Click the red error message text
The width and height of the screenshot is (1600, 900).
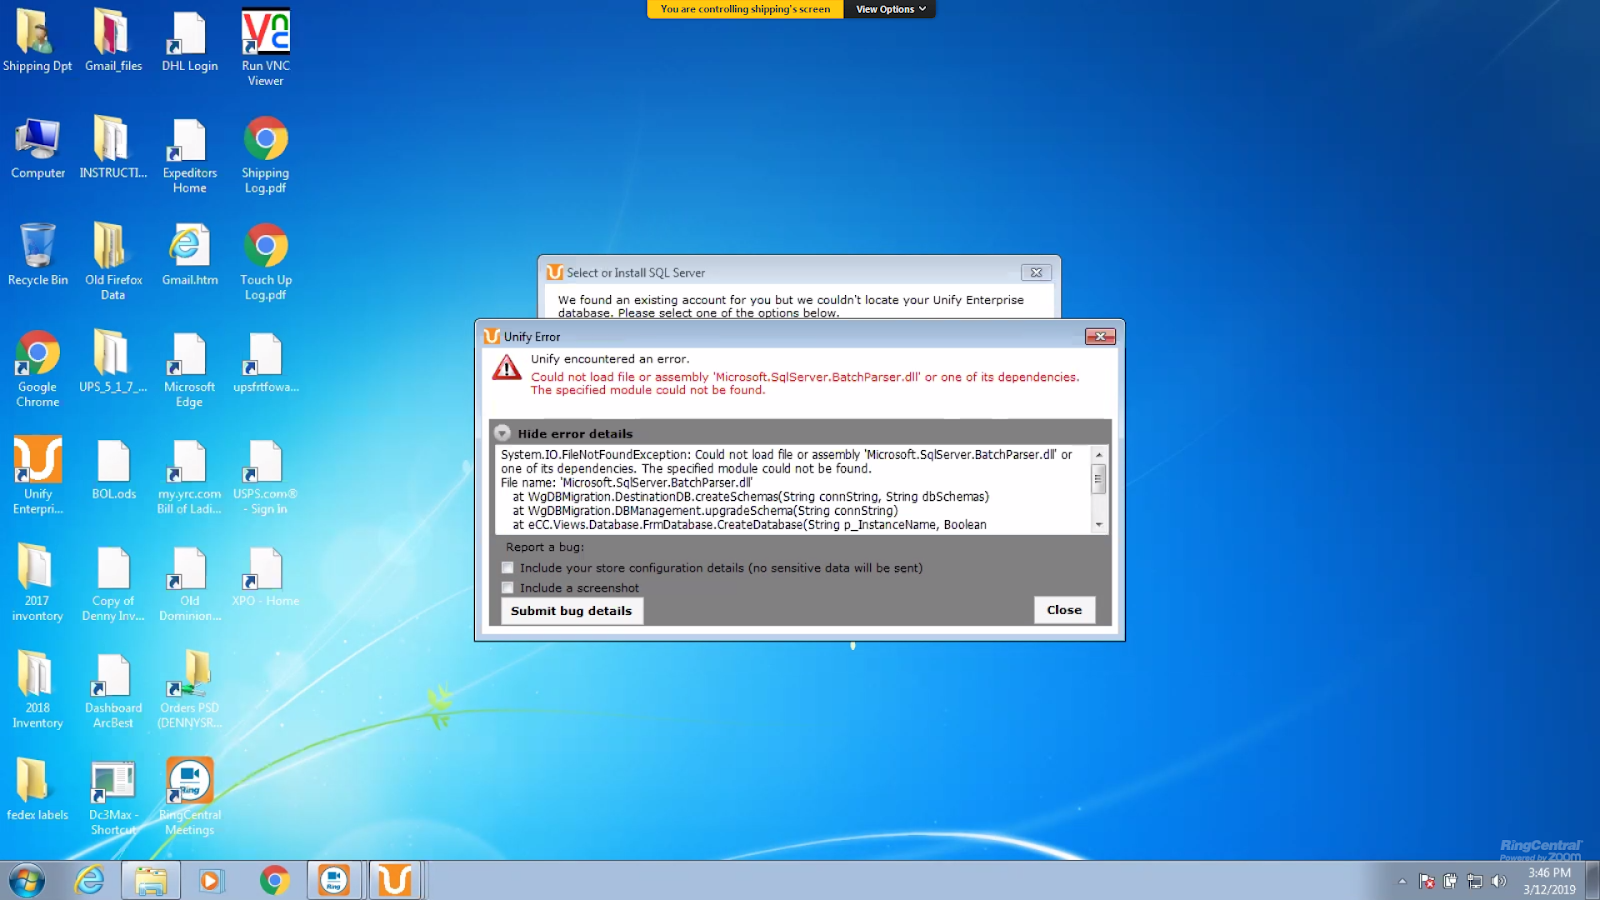805,384
